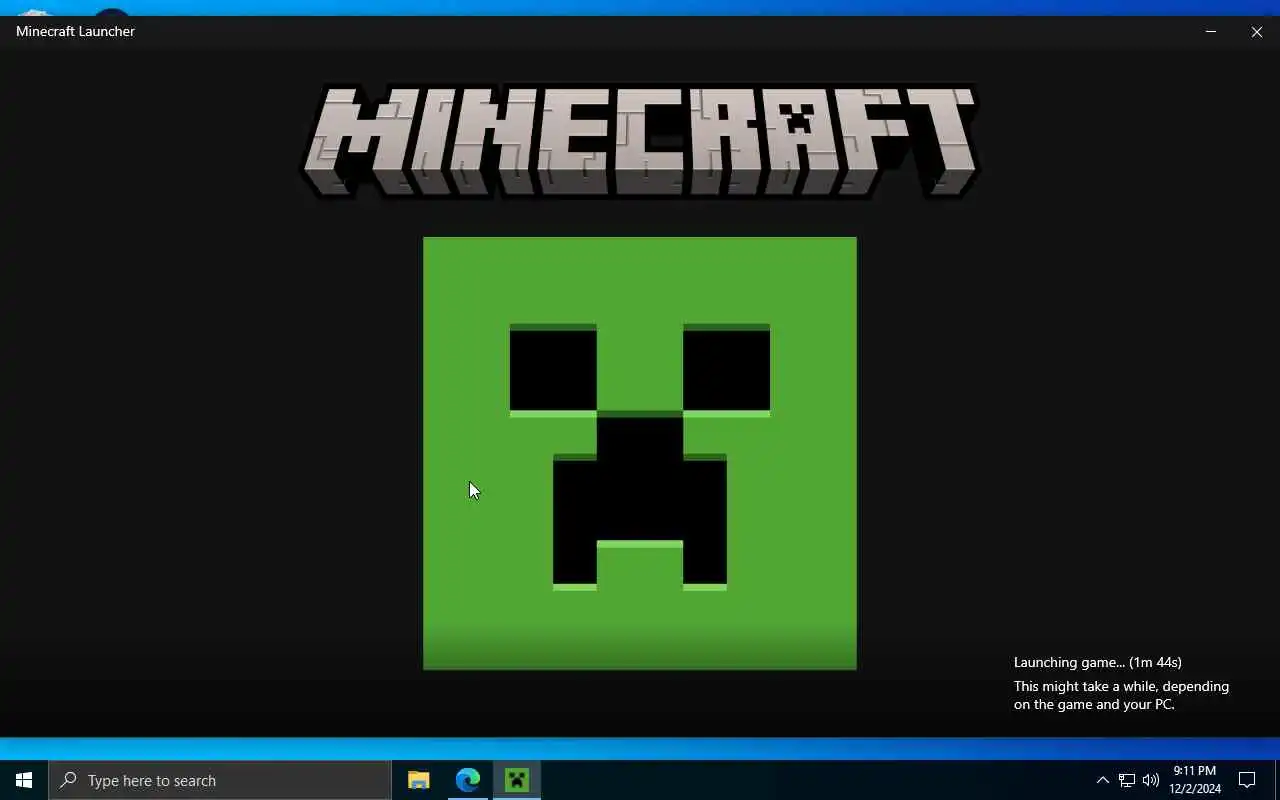
Task: Open the taskbar clock showing 9:11 PM
Action: (1195, 780)
